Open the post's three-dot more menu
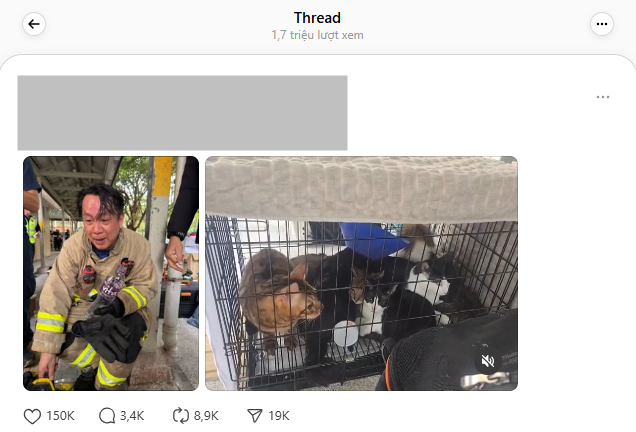636x432 pixels. tap(603, 97)
